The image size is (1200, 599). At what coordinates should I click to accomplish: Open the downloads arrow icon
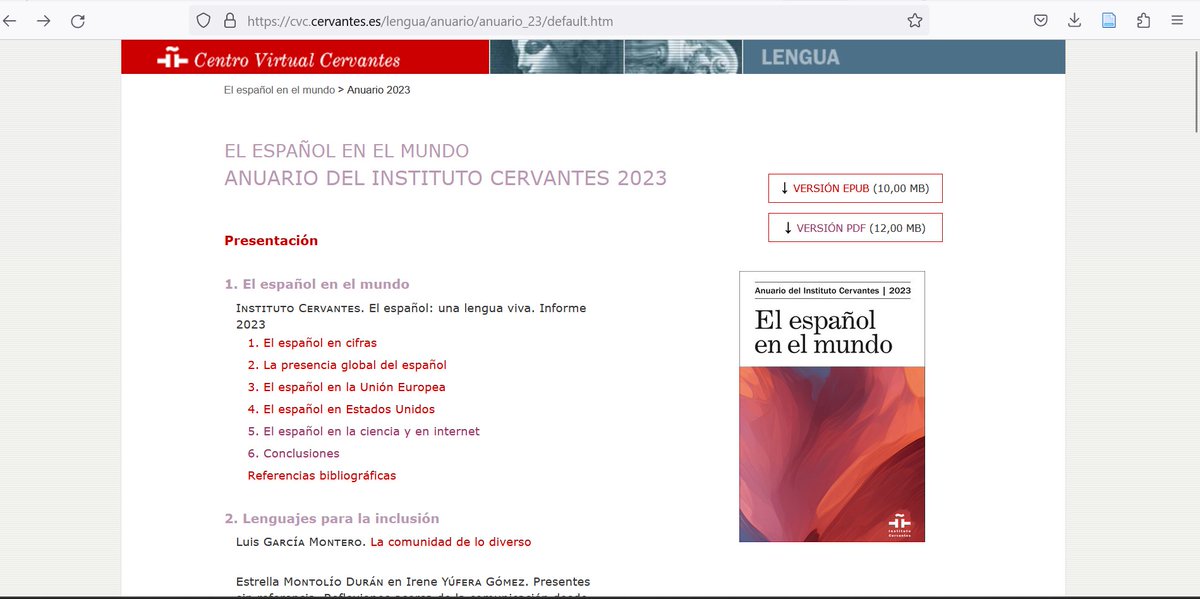1074,20
